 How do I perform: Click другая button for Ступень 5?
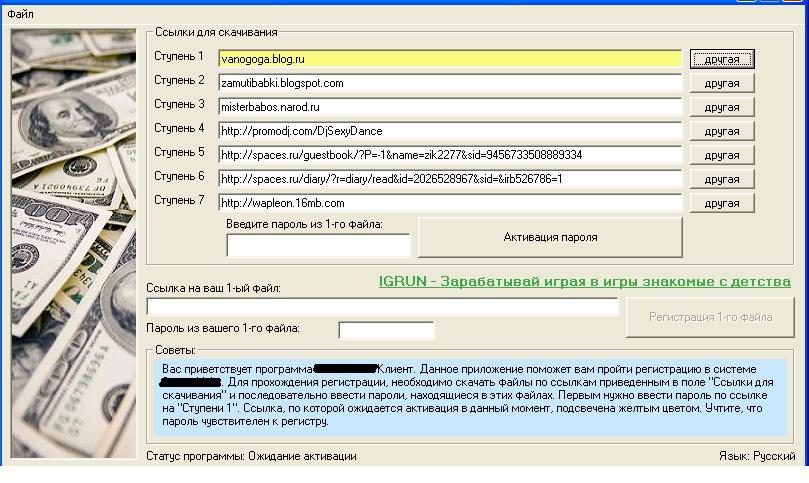pyautogui.click(x=721, y=156)
